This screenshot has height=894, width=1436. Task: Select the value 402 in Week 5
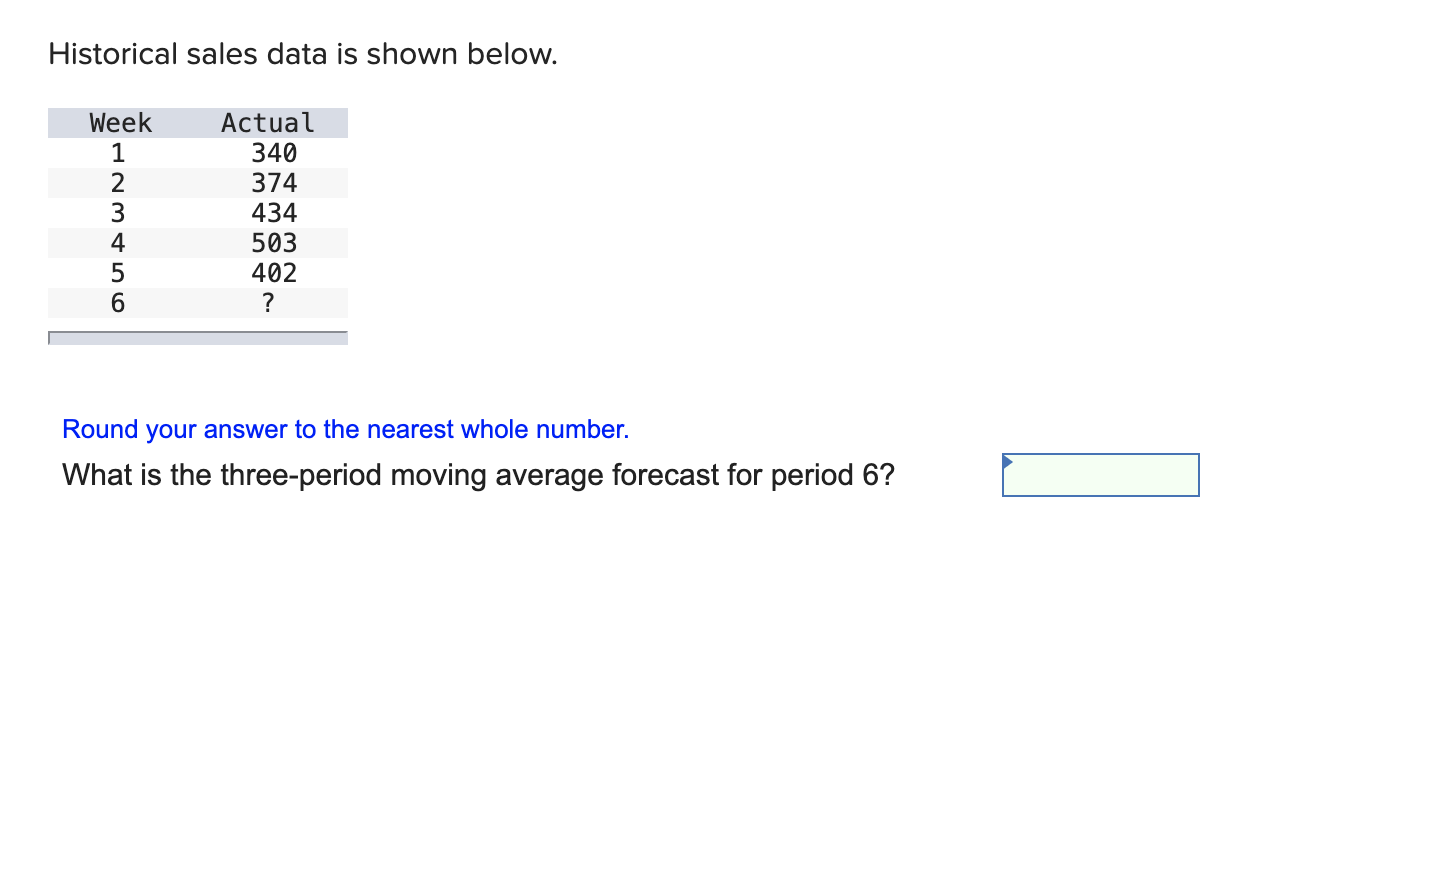[274, 272]
